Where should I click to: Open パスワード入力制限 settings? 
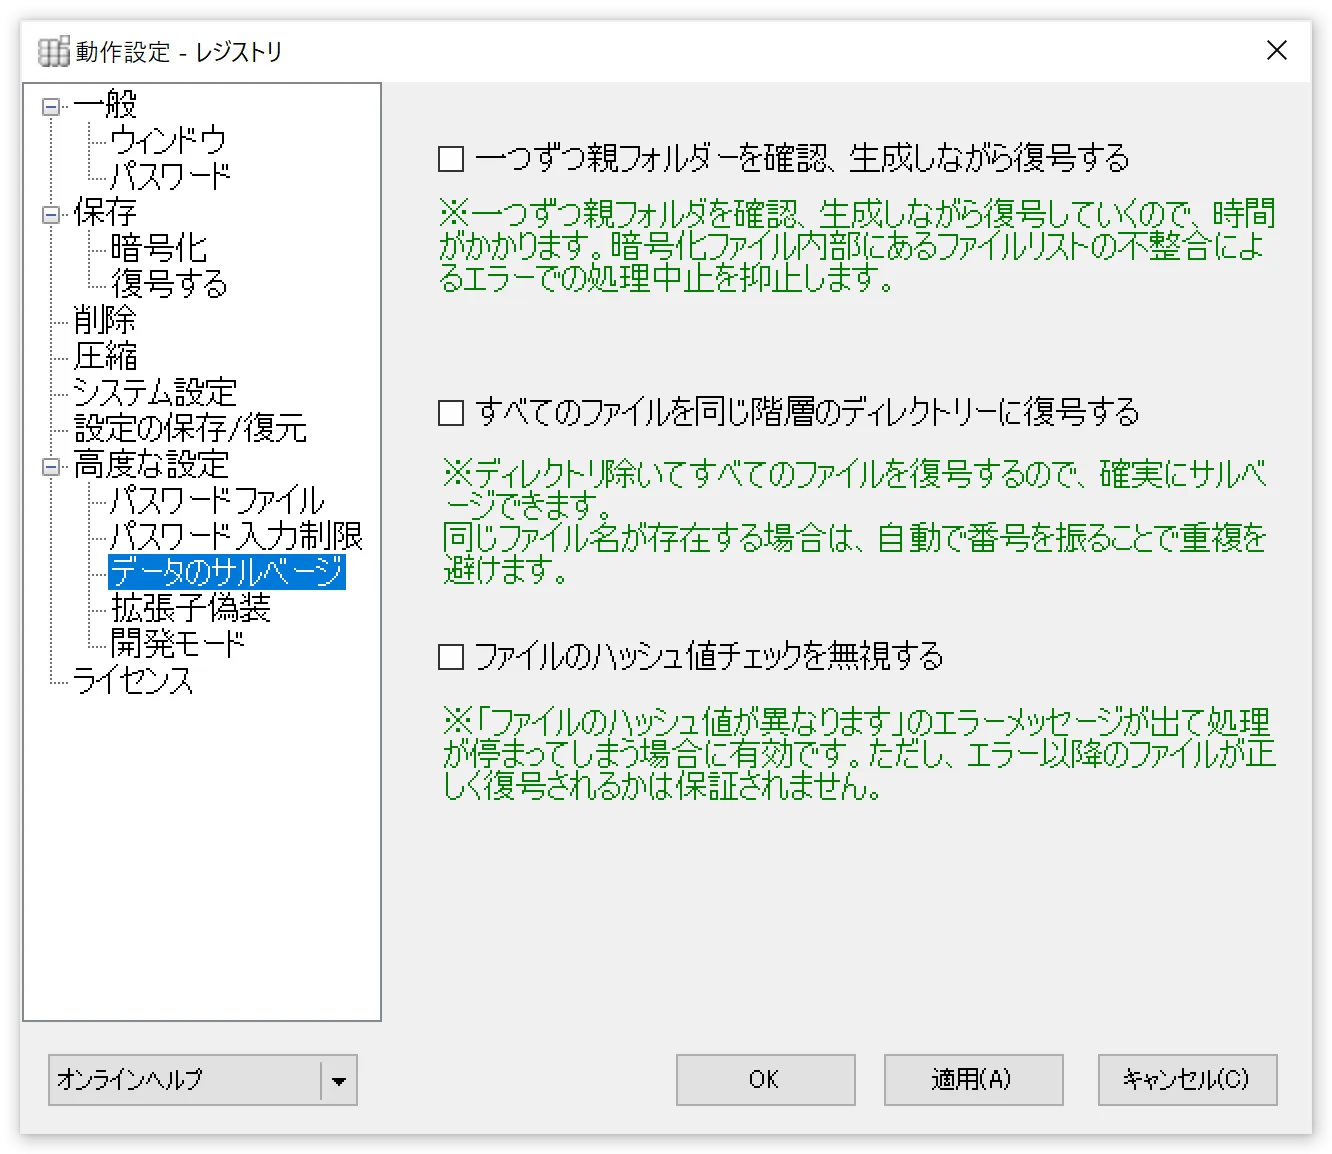(236, 536)
